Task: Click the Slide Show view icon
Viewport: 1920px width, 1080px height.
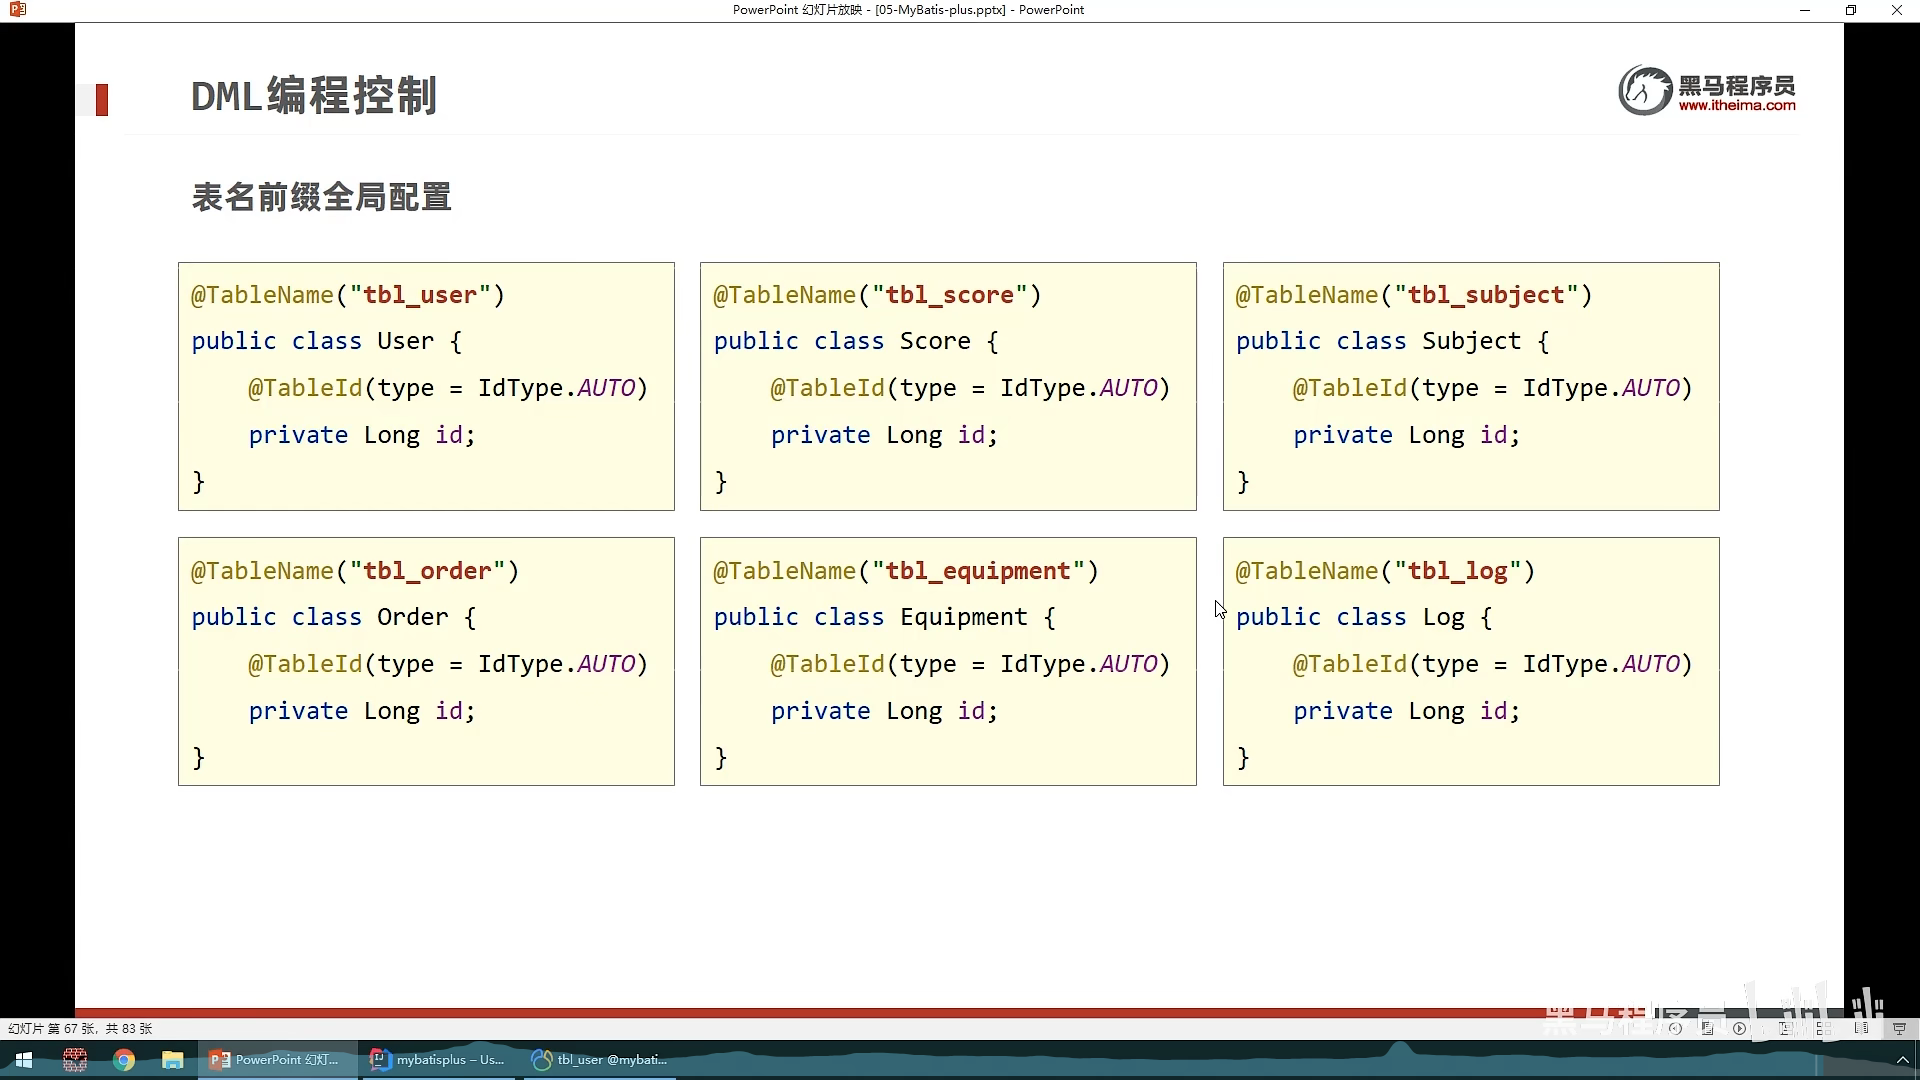Action: (x=1899, y=1028)
